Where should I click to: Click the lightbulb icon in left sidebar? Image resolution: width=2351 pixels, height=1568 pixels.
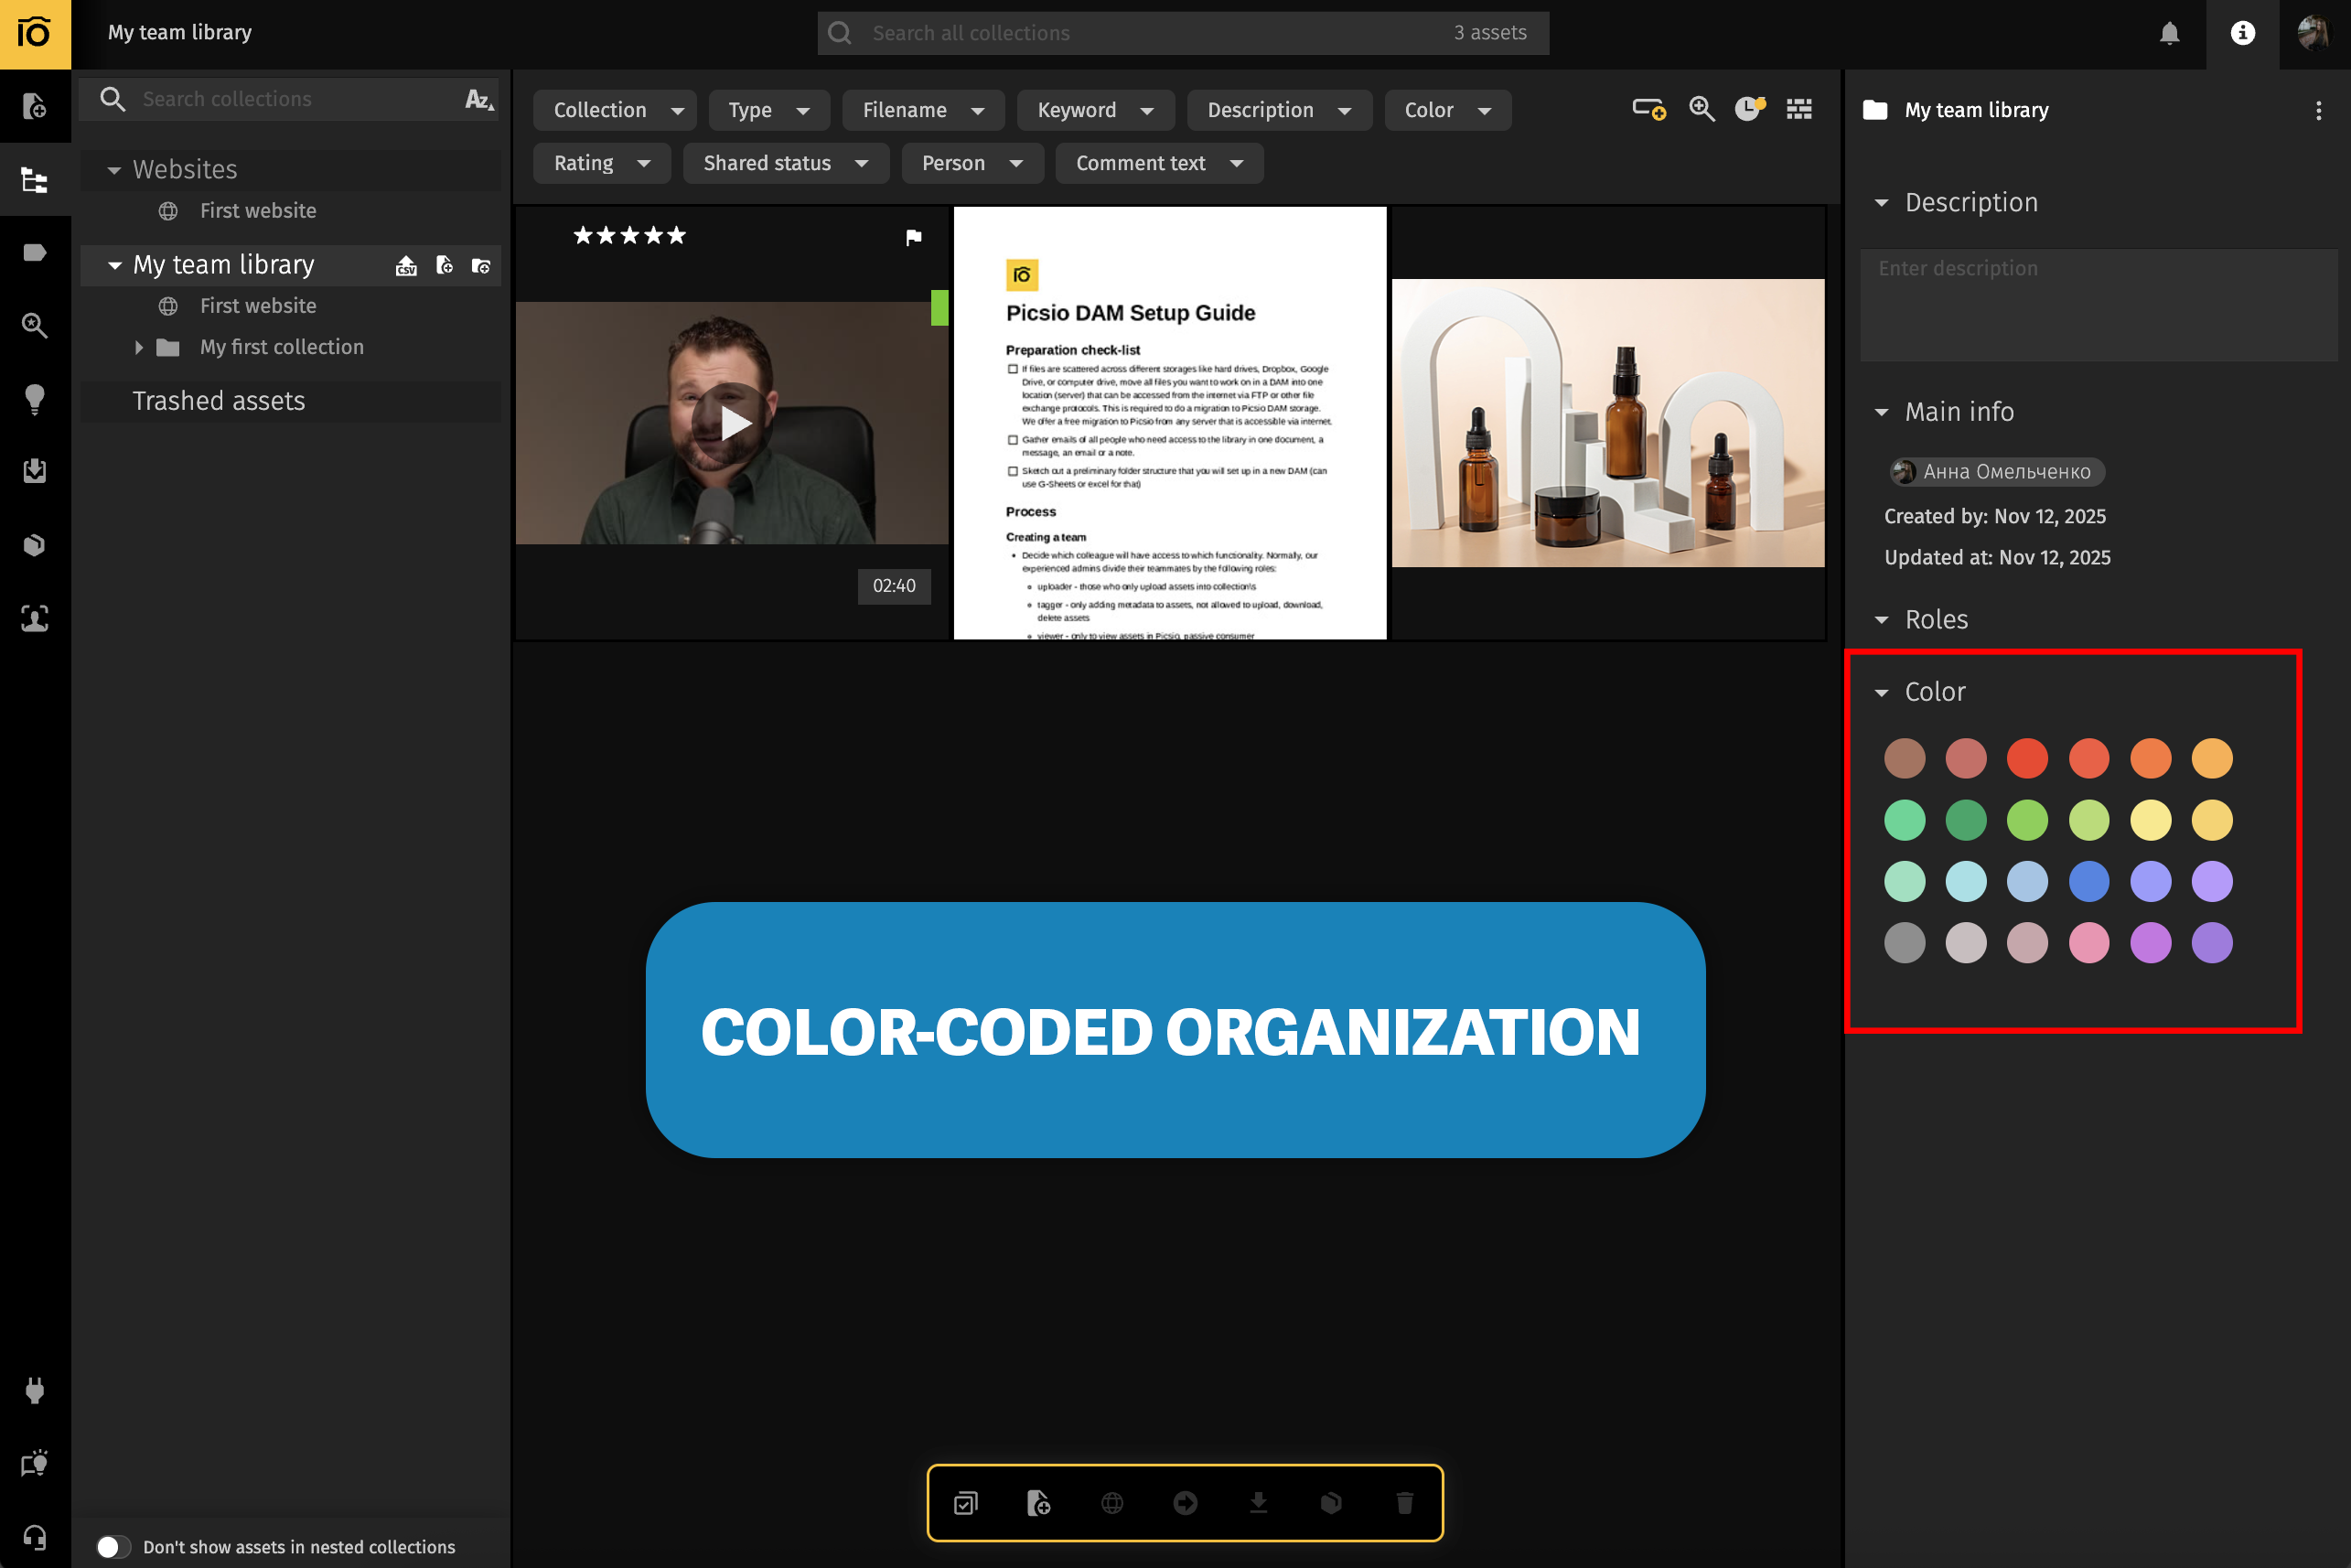(x=35, y=398)
